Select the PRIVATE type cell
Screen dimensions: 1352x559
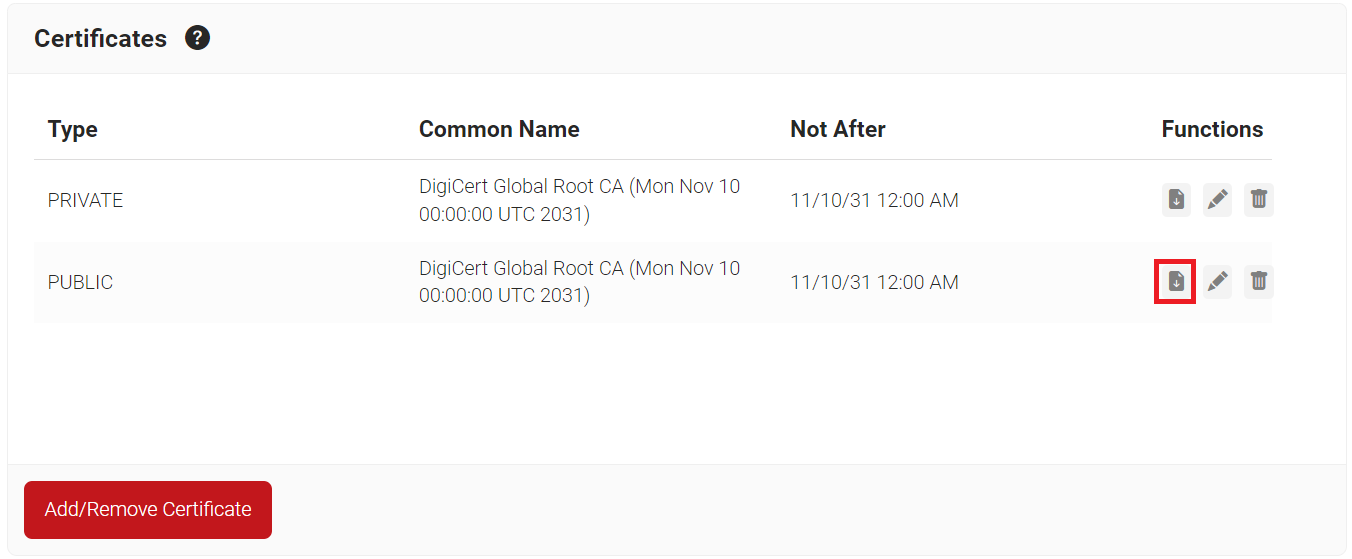pyautogui.click(x=85, y=200)
